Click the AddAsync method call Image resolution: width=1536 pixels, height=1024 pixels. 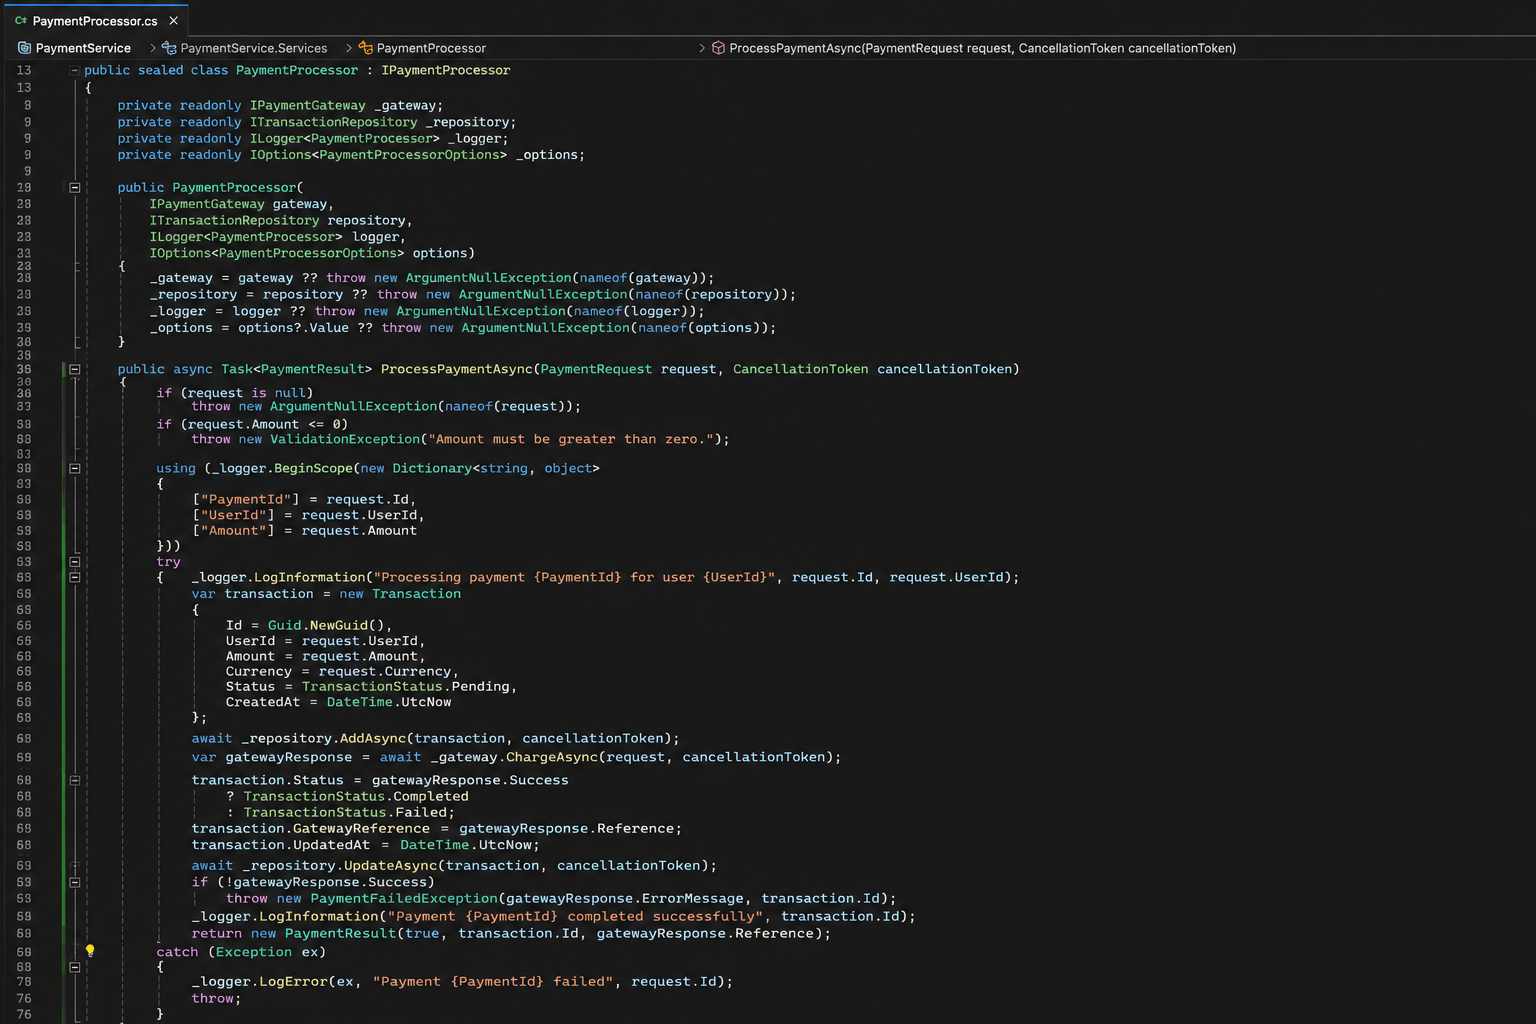(x=373, y=738)
